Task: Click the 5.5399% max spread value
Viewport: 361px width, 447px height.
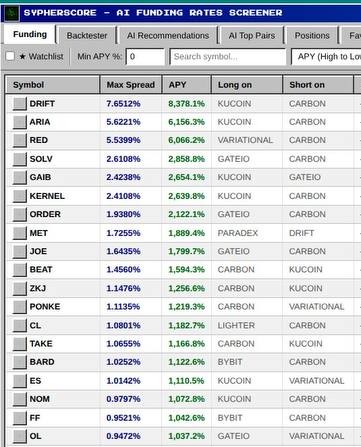Action: pos(123,140)
